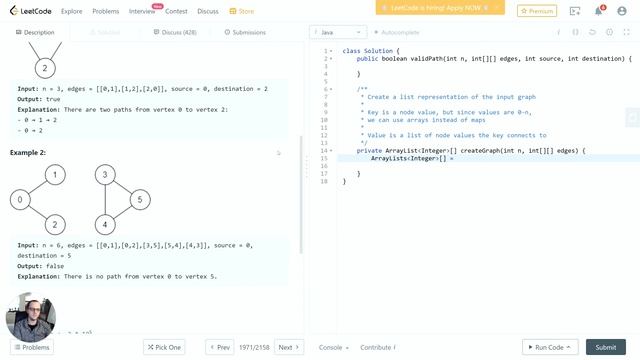Open the Explore menu
Screen dimensions: 640x360
pyautogui.click(x=71, y=11)
